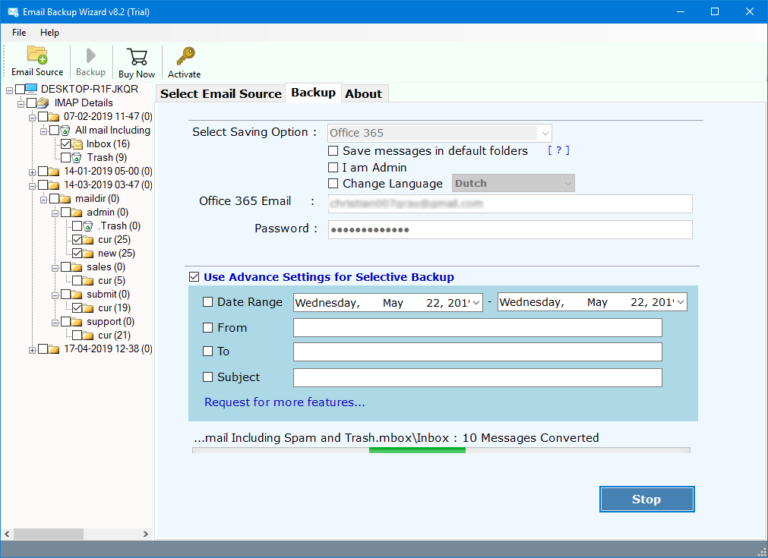Click the All mail Including folder icon
The height and width of the screenshot is (558, 768).
65,130
